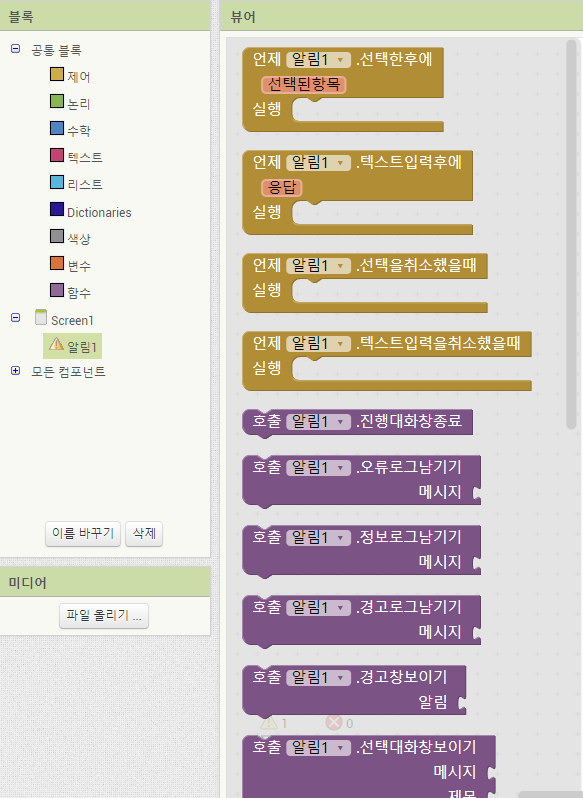Open the 색상 blocks category
The height and width of the screenshot is (798, 583).
(79, 239)
